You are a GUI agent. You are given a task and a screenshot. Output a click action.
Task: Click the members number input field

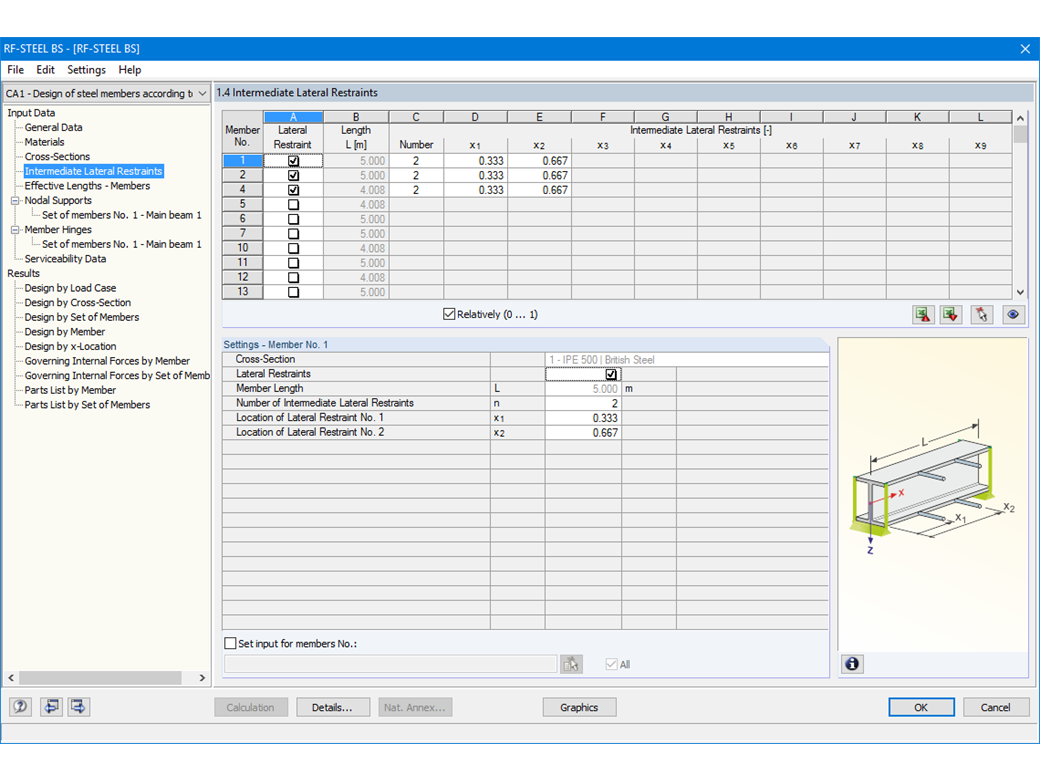click(390, 663)
